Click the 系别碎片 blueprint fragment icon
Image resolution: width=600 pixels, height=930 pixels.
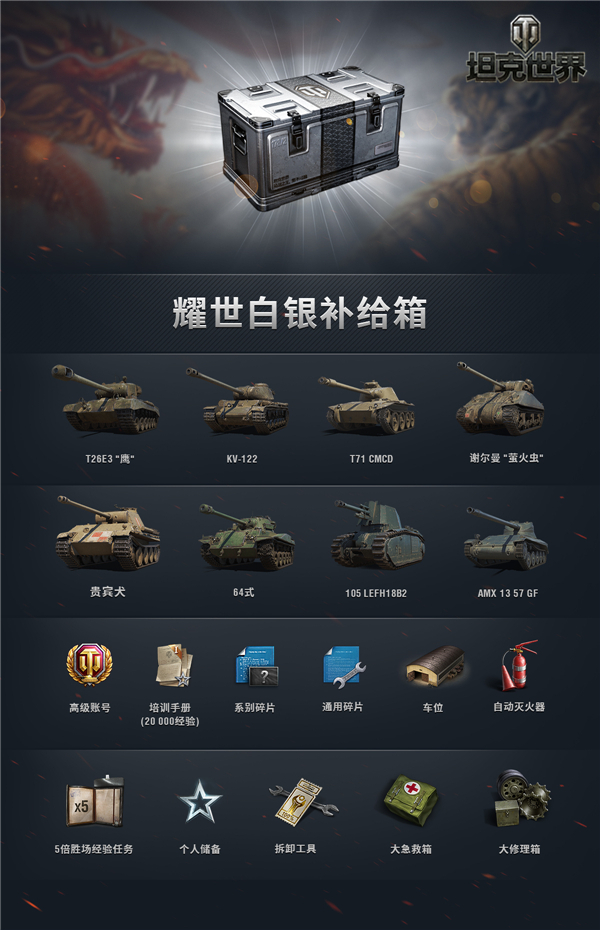(257, 667)
